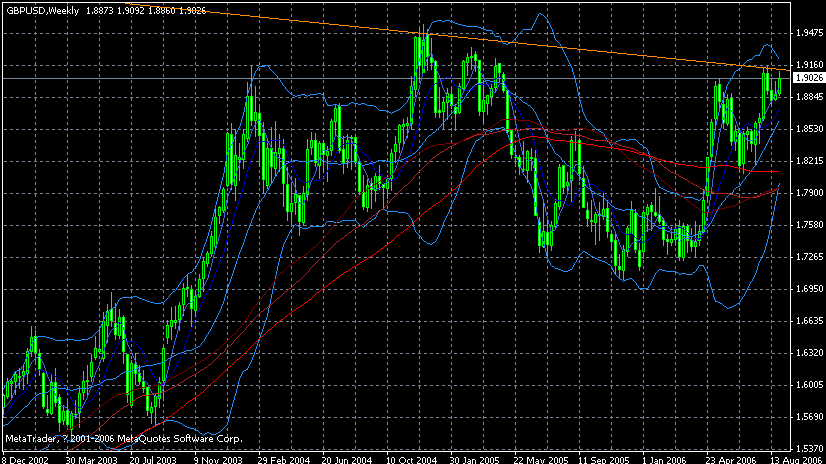The image size is (826, 464).
Task: Click the 13 Aug 2006 date label
Action: click(796, 459)
